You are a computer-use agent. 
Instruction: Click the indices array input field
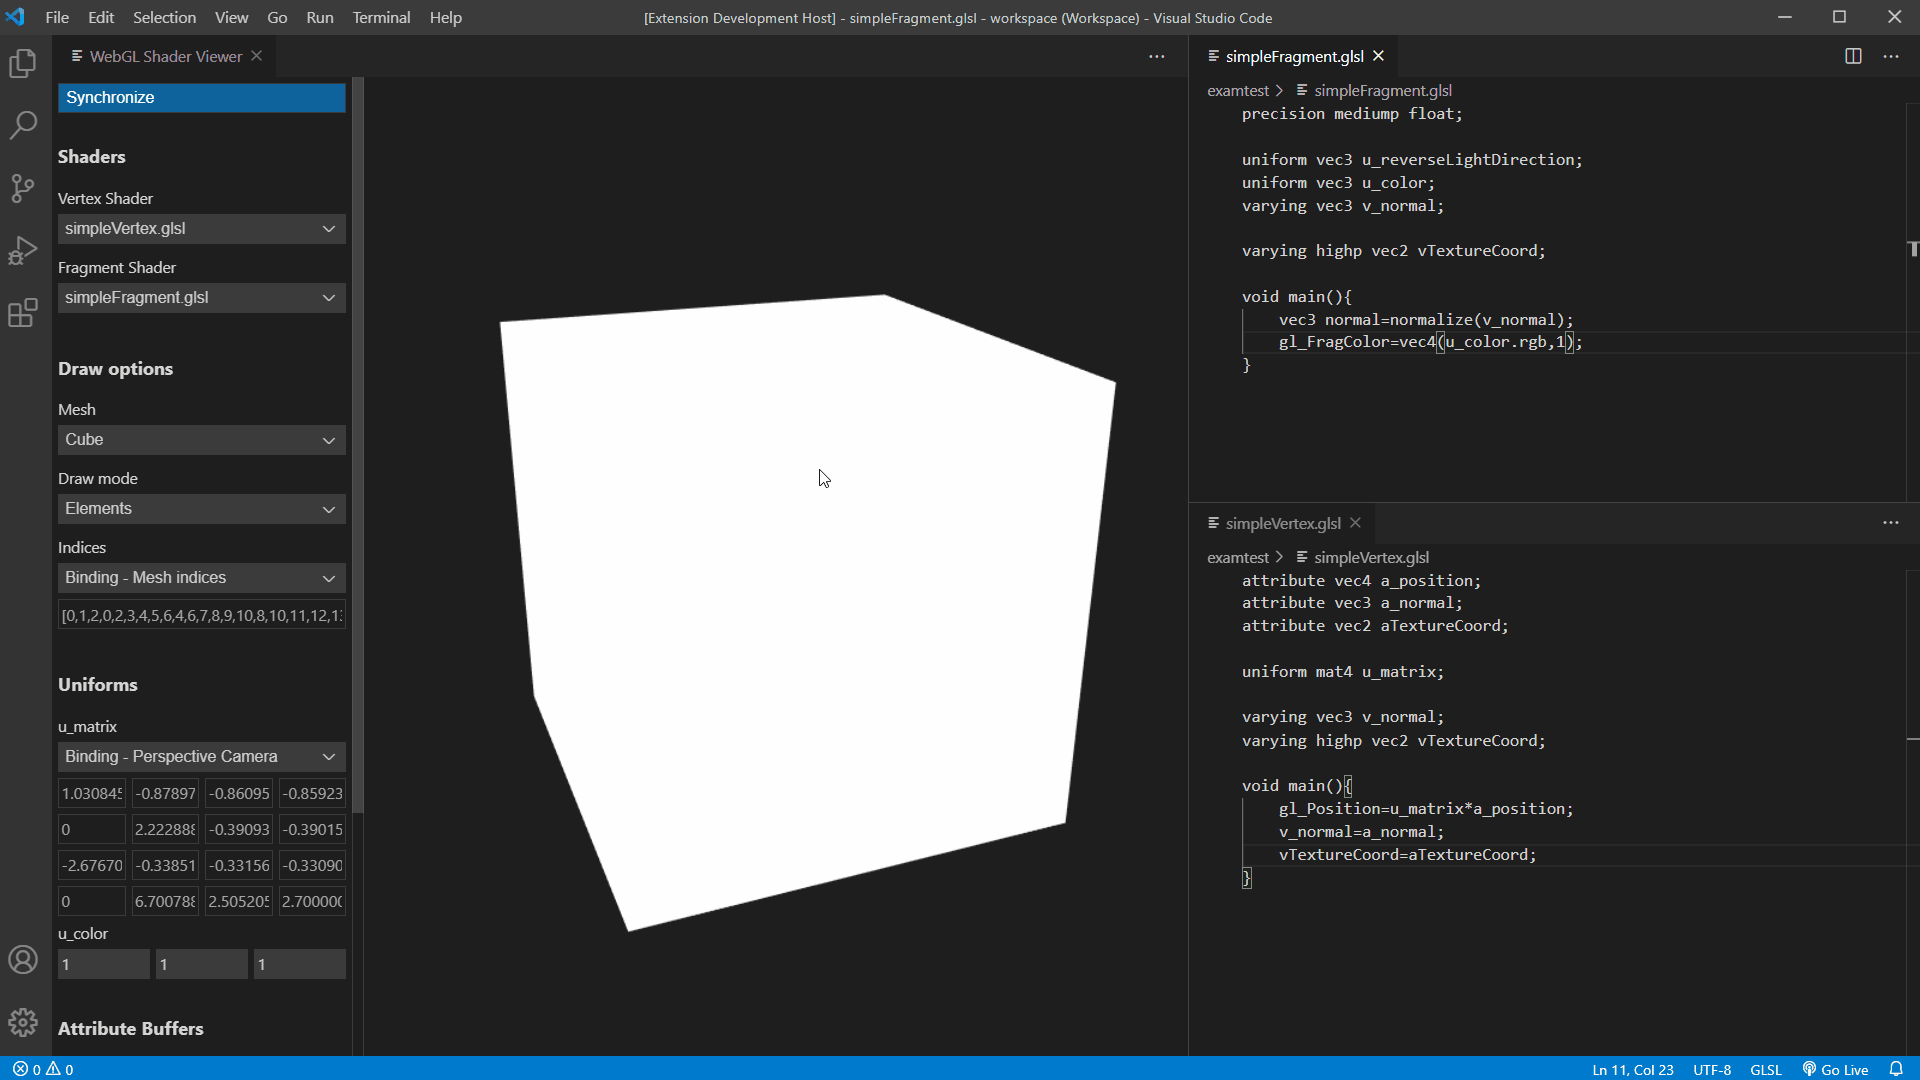coord(201,615)
